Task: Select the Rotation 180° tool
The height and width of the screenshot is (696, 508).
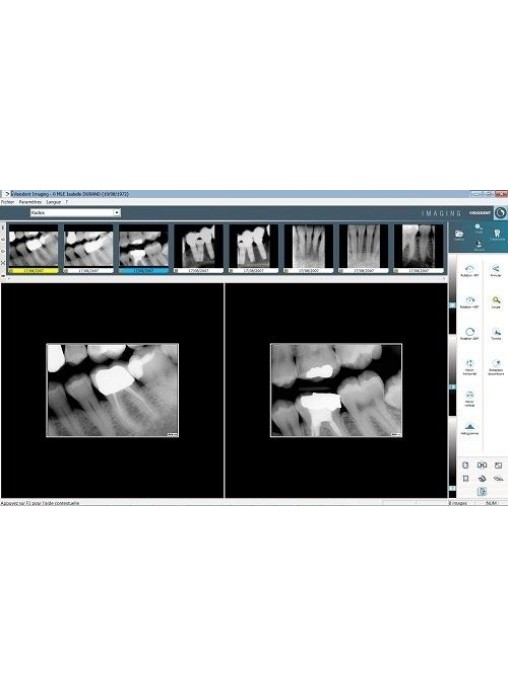Action: (x=470, y=332)
